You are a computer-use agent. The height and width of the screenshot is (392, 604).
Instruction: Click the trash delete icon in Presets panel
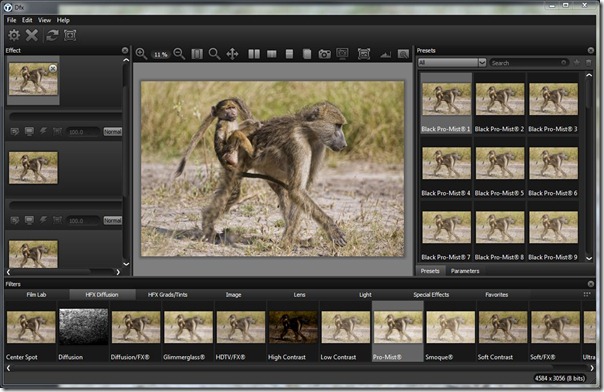(x=588, y=62)
